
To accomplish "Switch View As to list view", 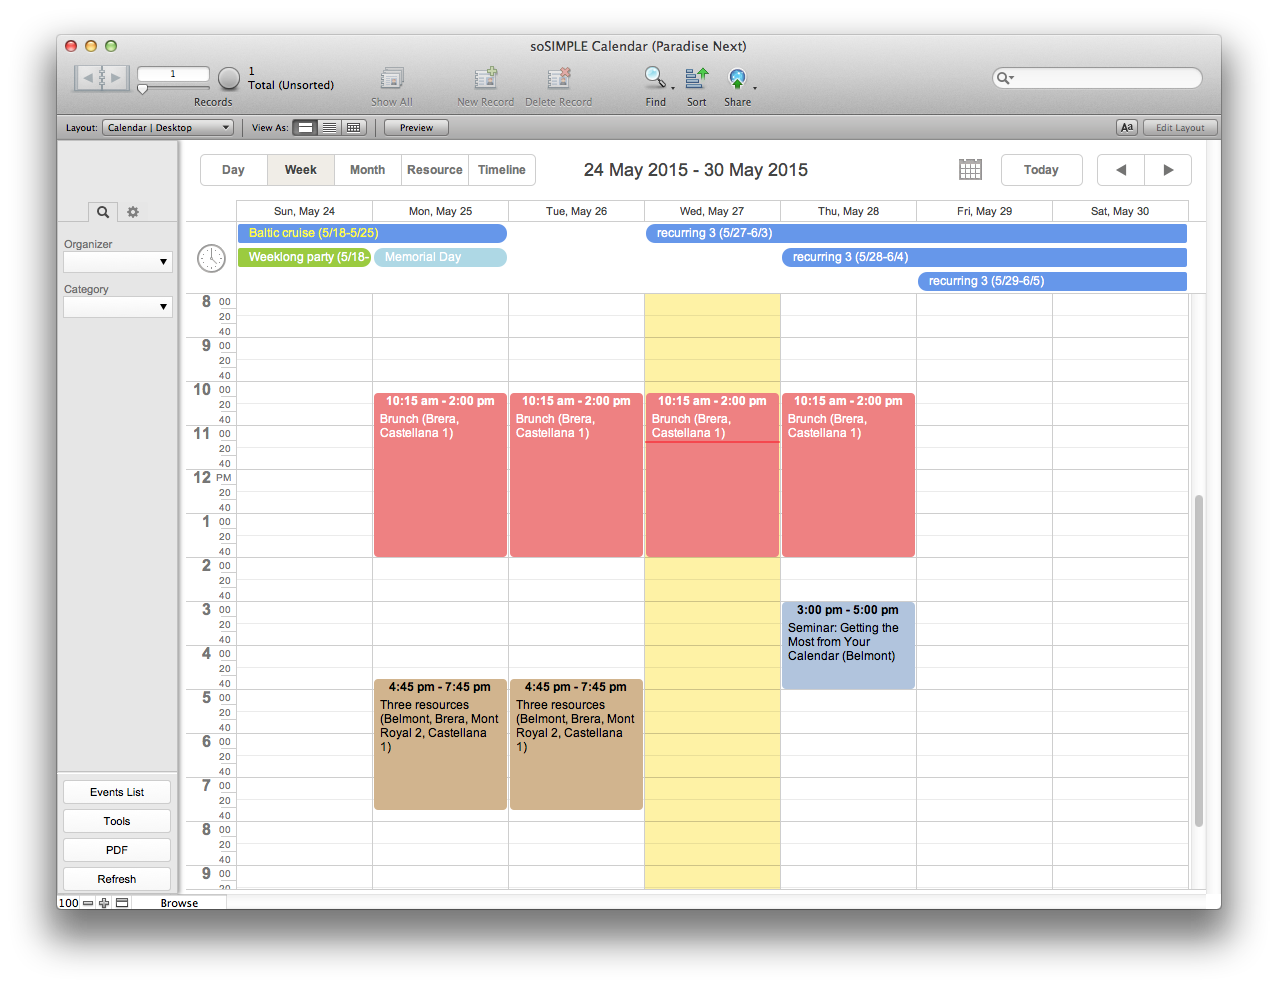I will point(329,128).
